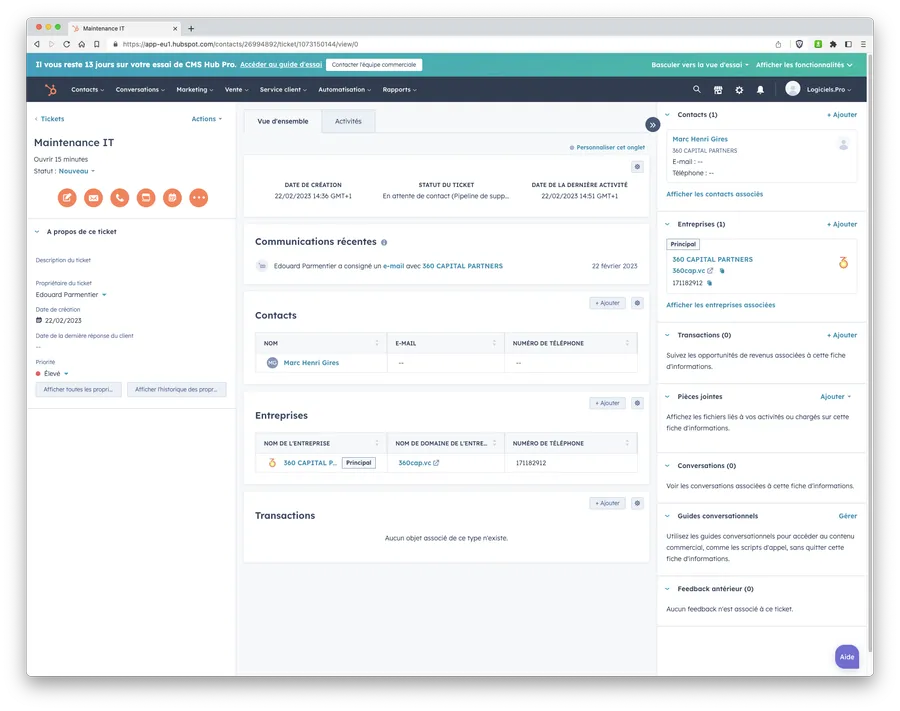The height and width of the screenshot is (711, 900).
Task: Open the Actions dropdown
Action: click(207, 119)
